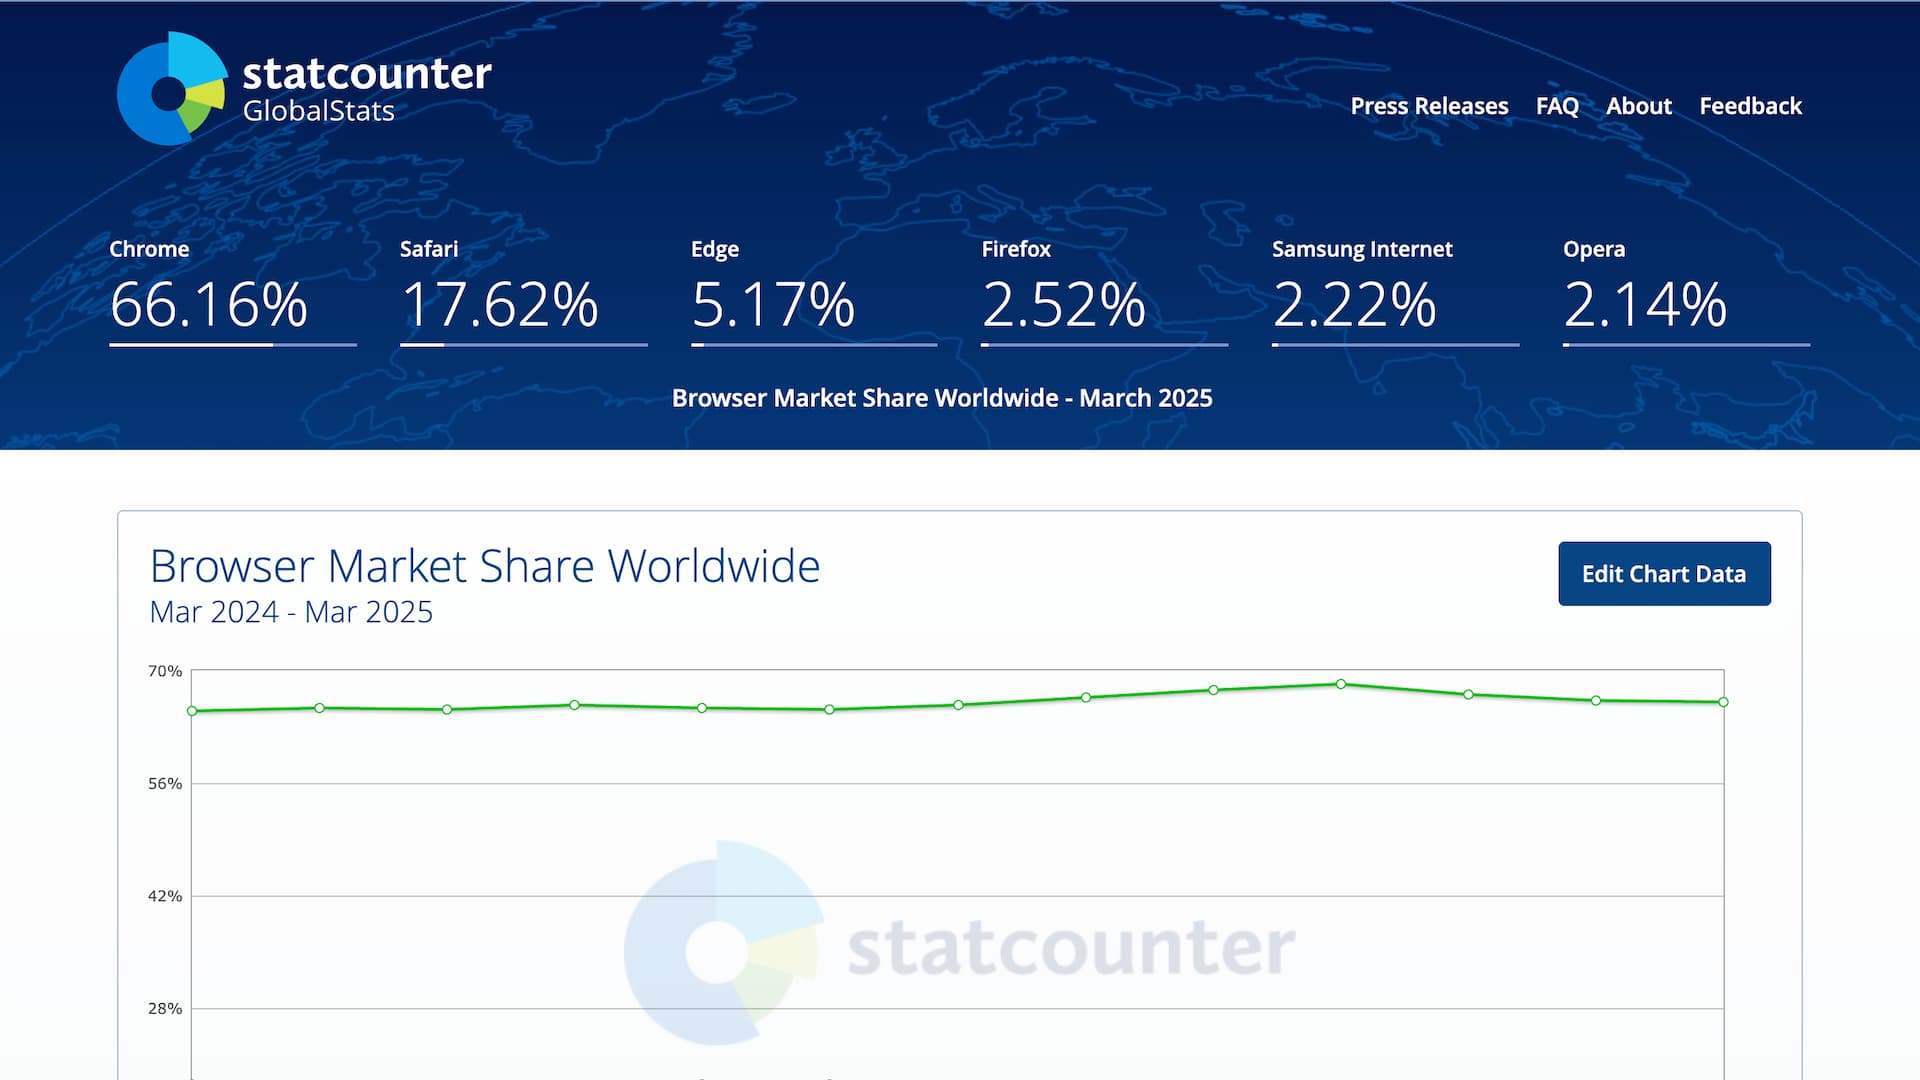Select the Opera 2.14% statistic
This screenshot has width=1920, height=1080.
point(1644,304)
